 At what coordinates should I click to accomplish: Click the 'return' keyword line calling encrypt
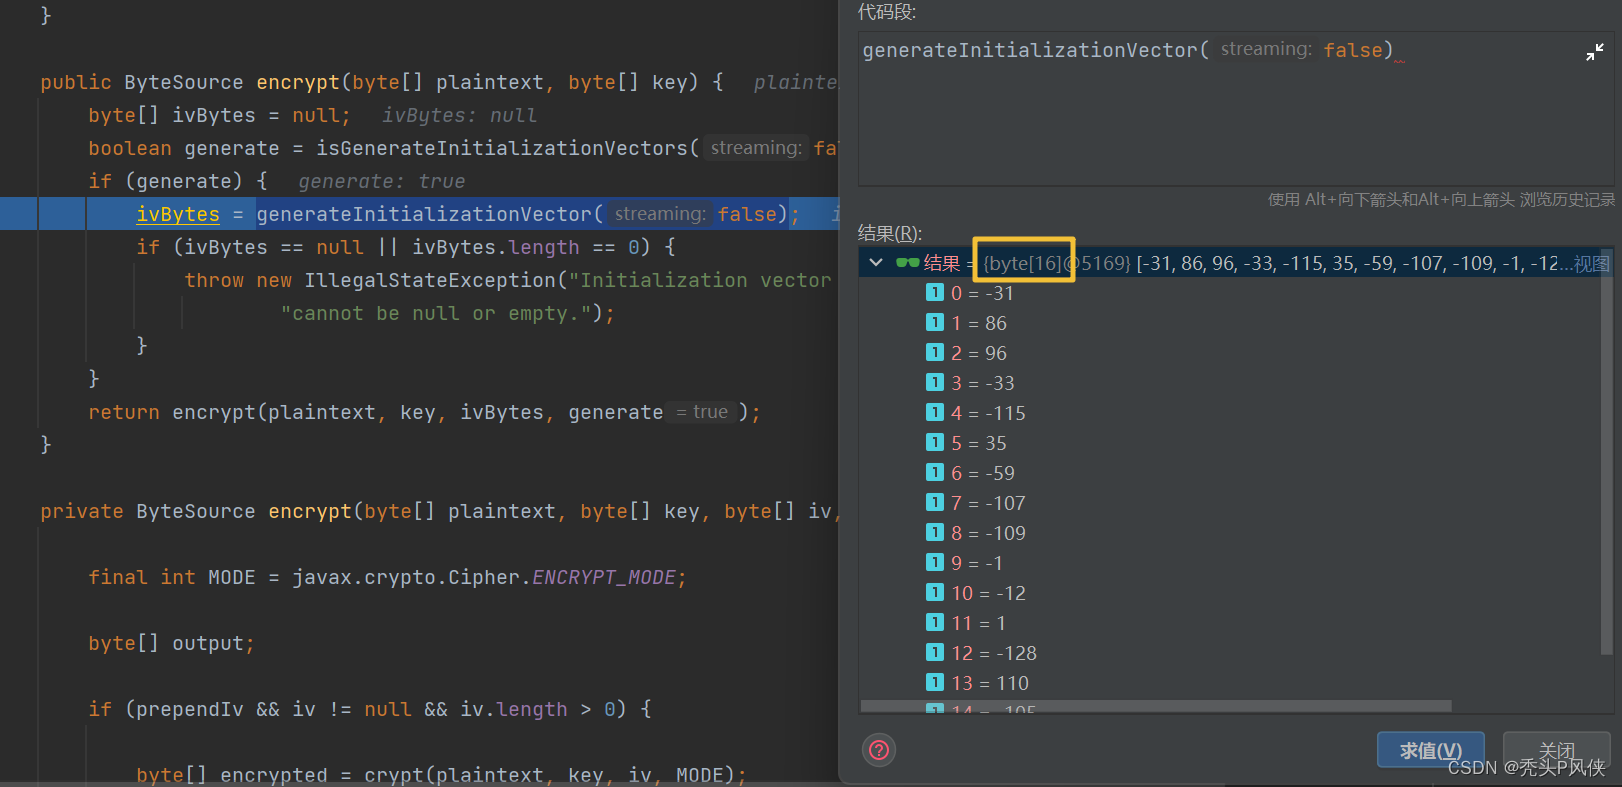pos(124,412)
